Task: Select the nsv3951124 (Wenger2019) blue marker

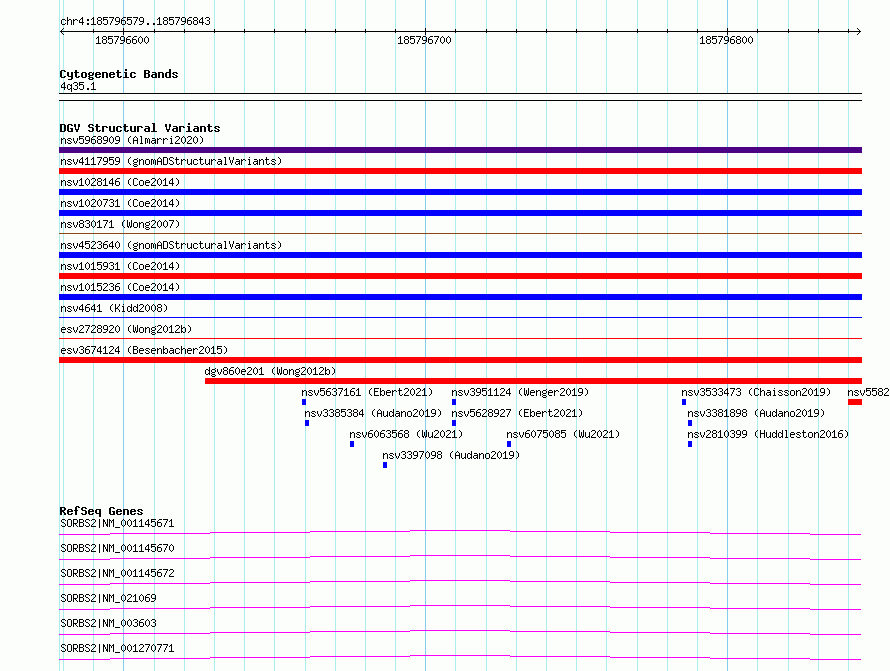Action: (x=454, y=402)
